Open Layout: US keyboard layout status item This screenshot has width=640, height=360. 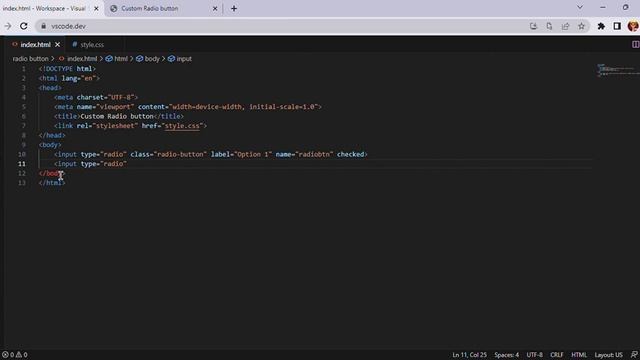point(609,355)
